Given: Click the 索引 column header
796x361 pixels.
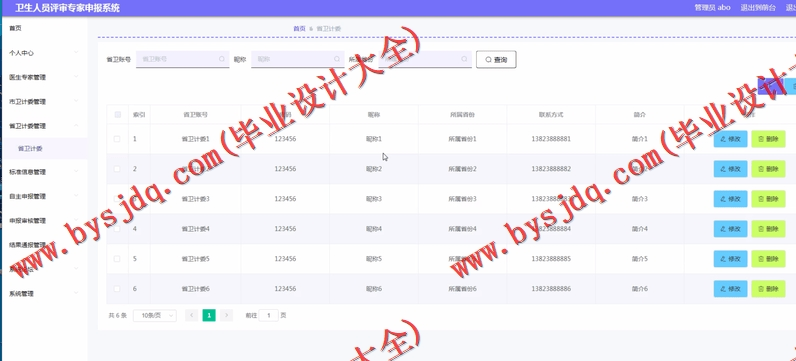Looking at the screenshot, I should pyautogui.click(x=139, y=115).
